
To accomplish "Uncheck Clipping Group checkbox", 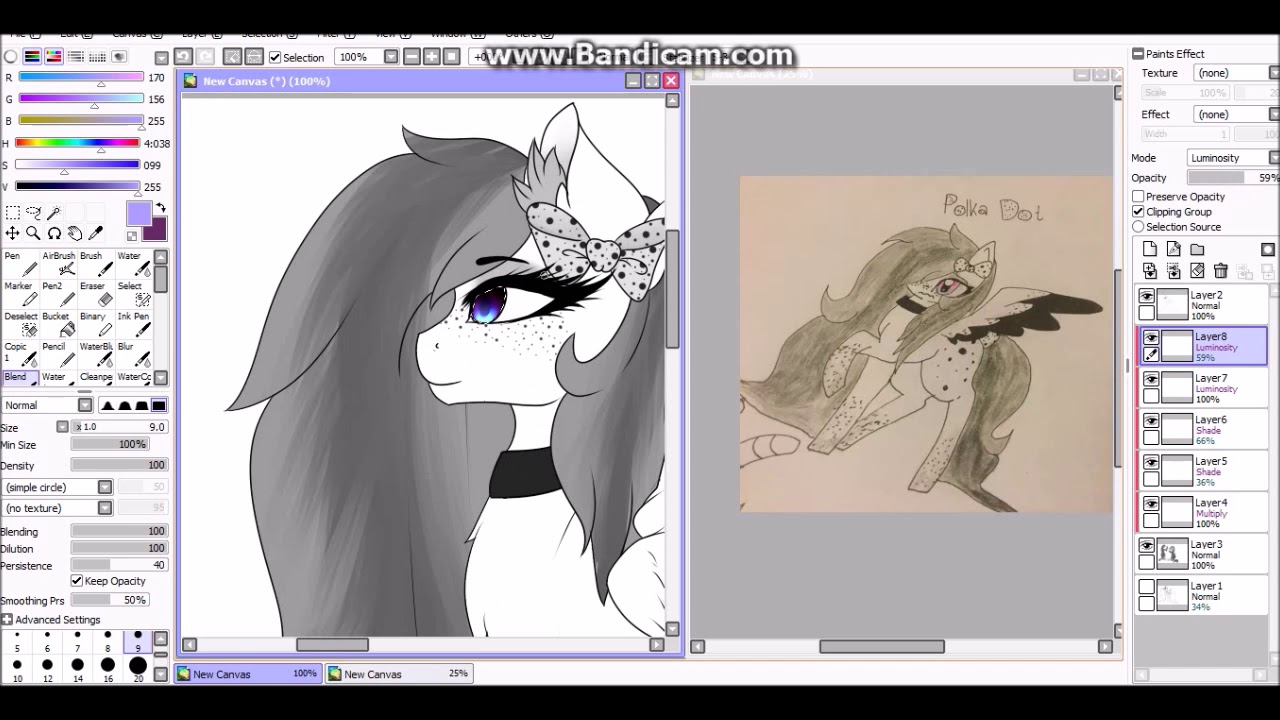I will (1138, 211).
